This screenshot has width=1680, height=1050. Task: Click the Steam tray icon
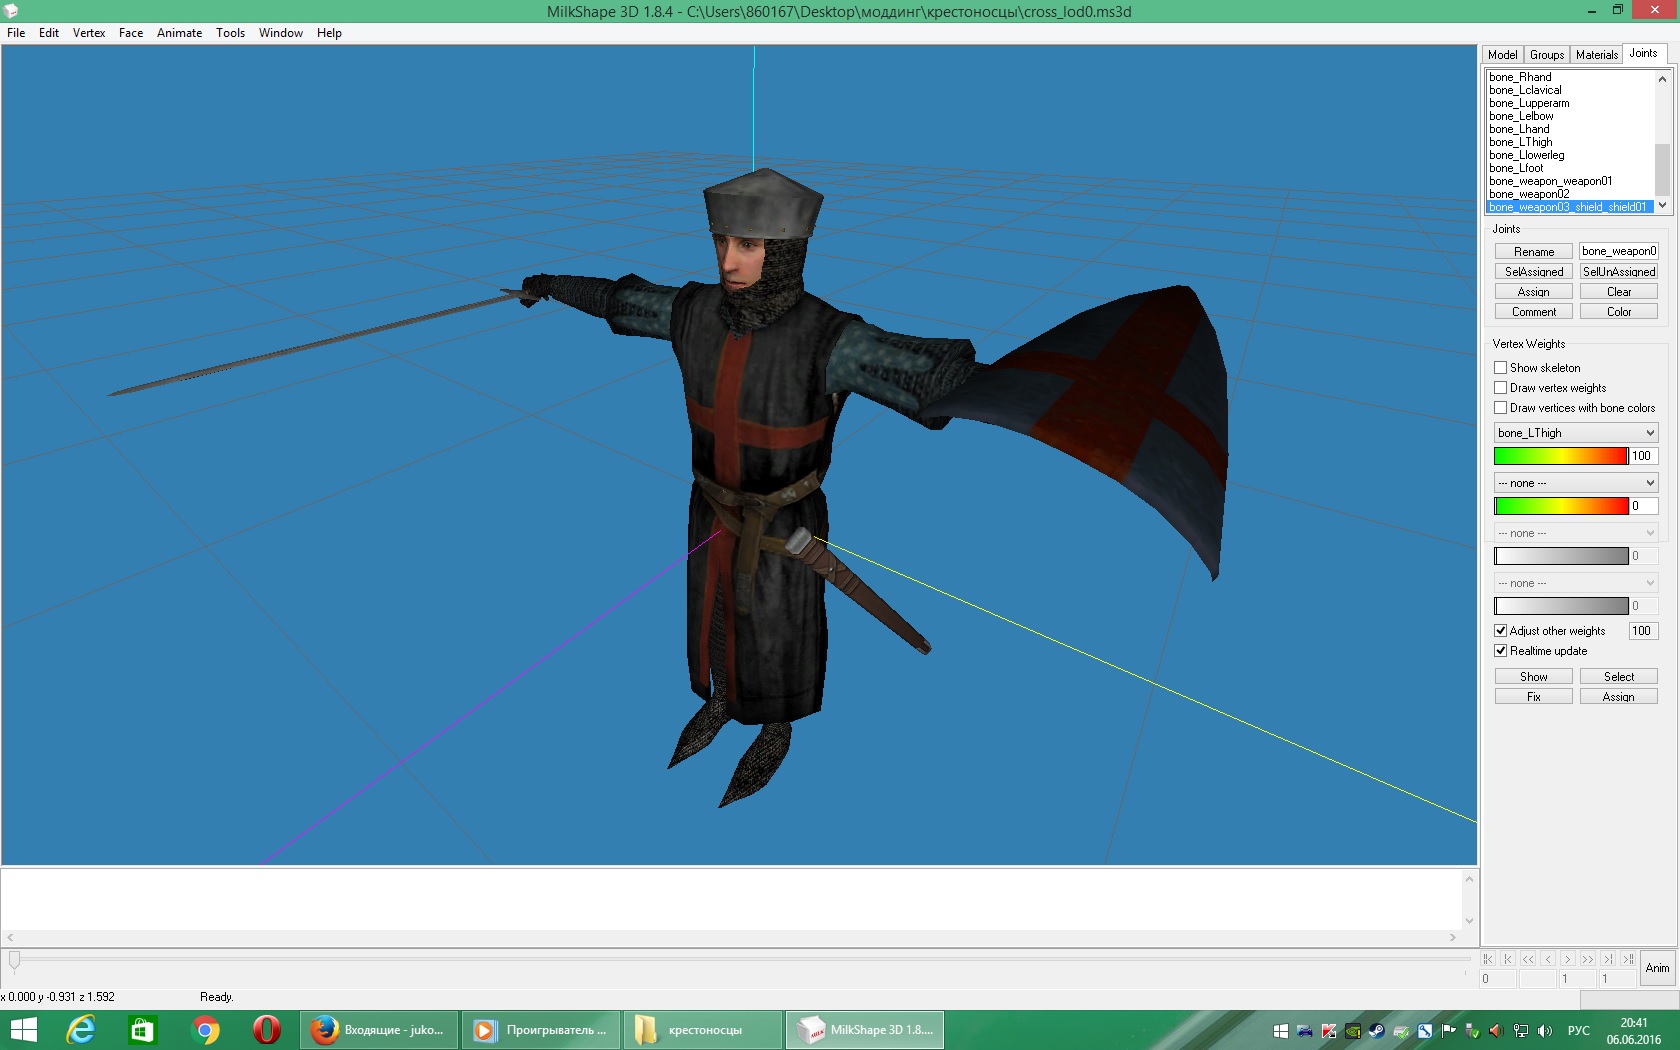click(x=1376, y=1031)
